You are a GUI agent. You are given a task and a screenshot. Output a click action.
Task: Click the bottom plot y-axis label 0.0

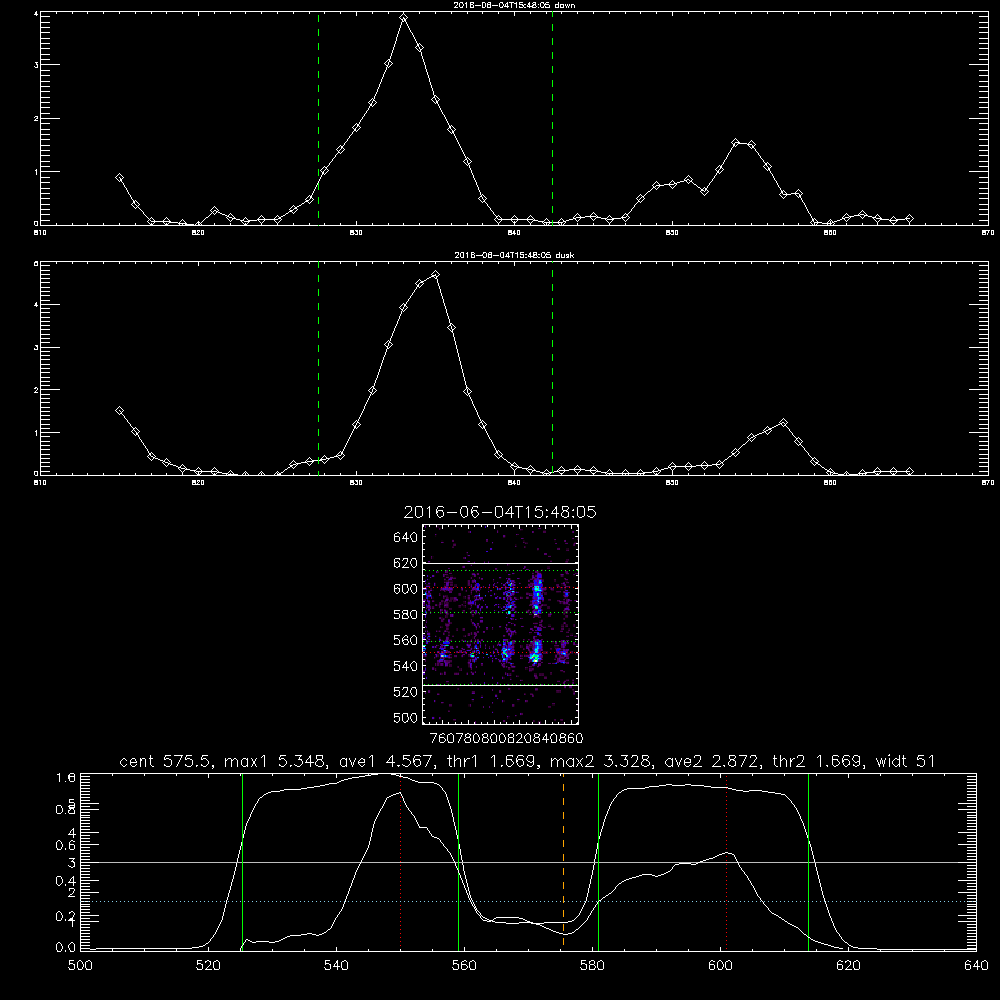click(66, 948)
